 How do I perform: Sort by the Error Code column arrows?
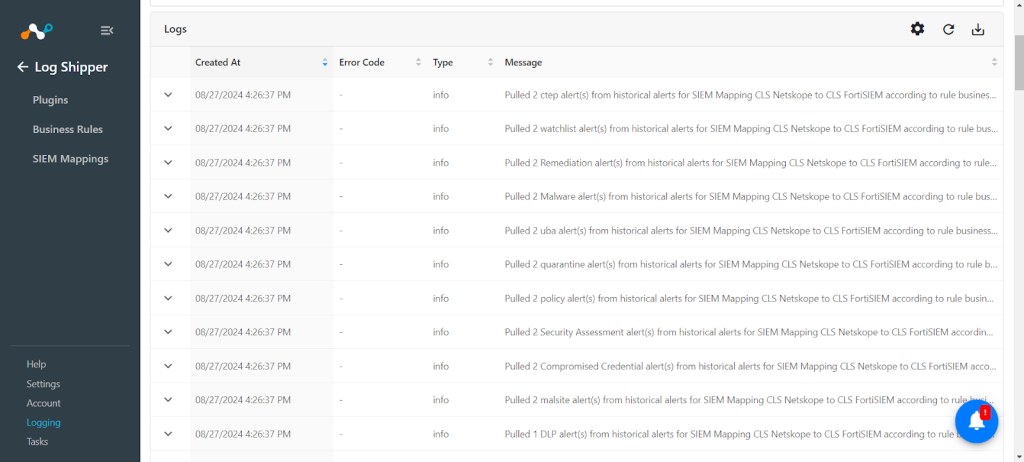[419, 63]
